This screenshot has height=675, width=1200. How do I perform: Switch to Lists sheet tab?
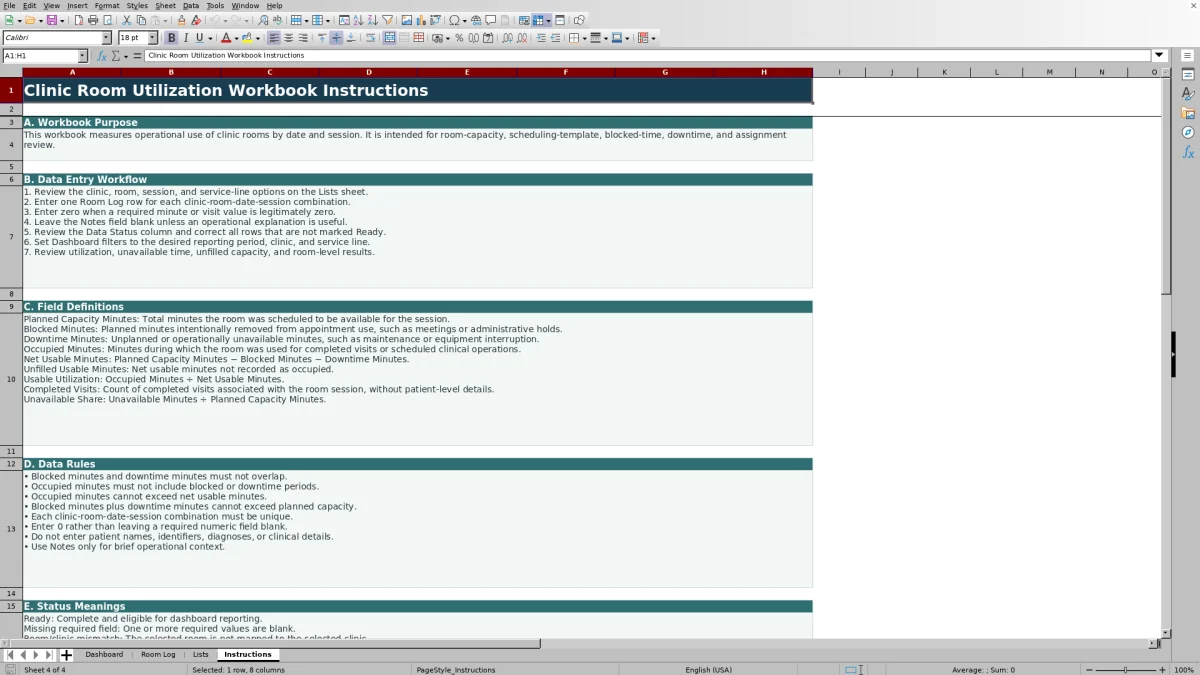point(200,654)
